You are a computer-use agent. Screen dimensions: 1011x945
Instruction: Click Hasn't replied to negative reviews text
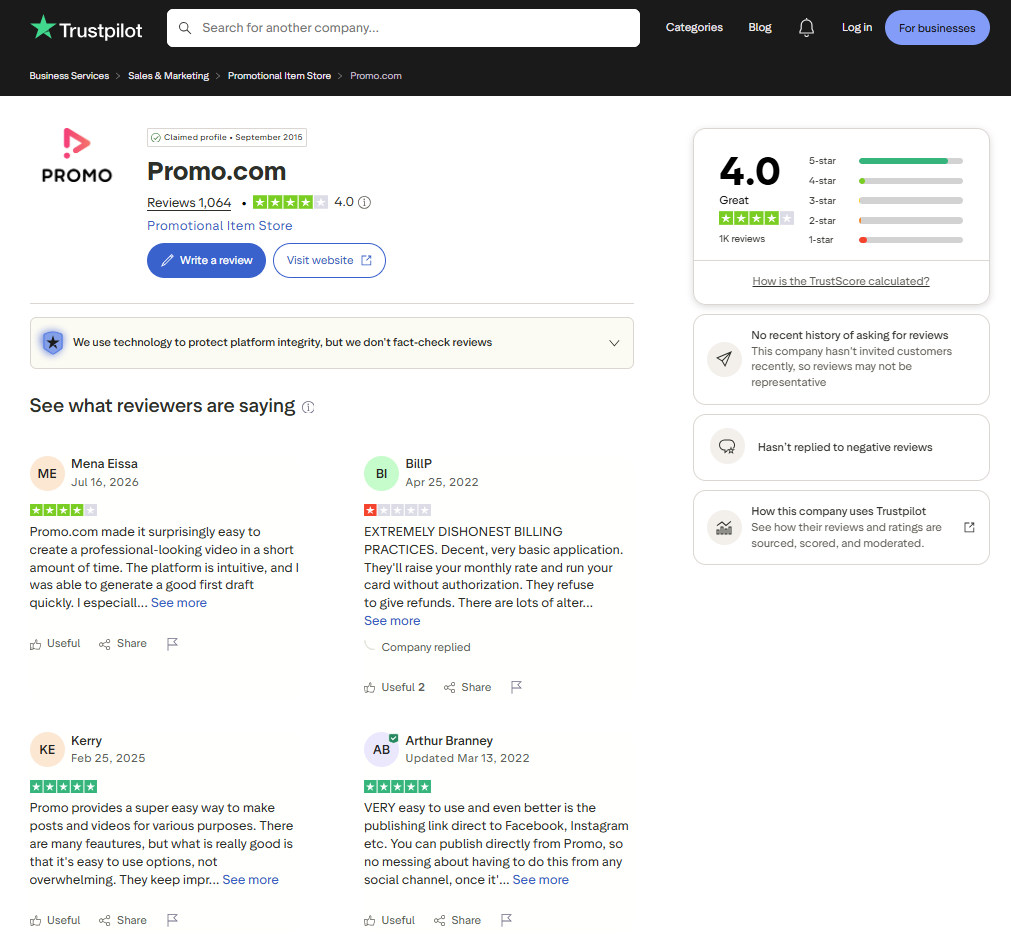[x=845, y=447]
